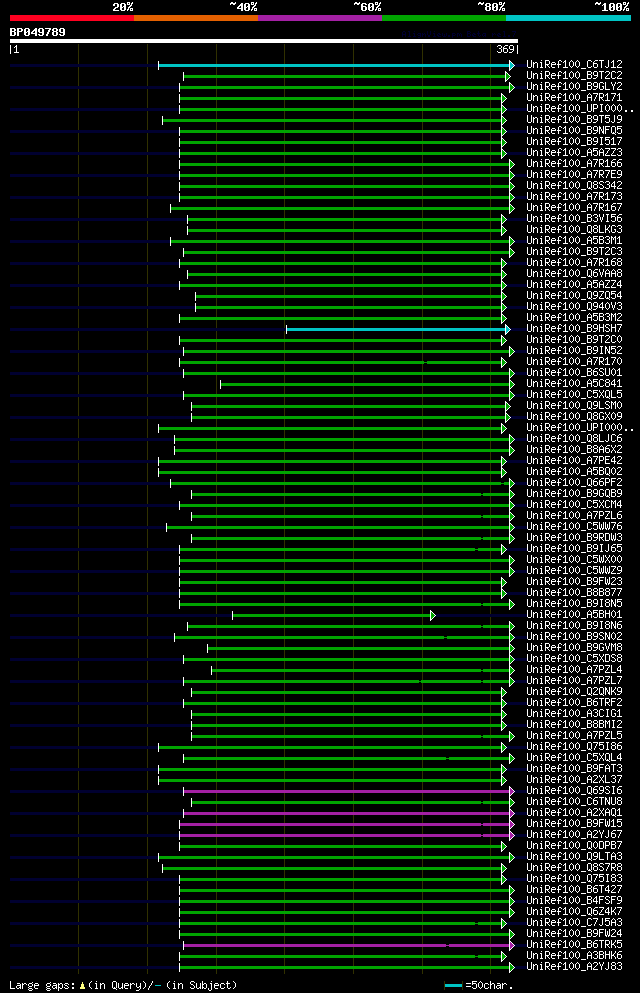Select label UniRef100_Q2QNK9
This screenshot has width=640, height=993.
(x=574, y=692)
